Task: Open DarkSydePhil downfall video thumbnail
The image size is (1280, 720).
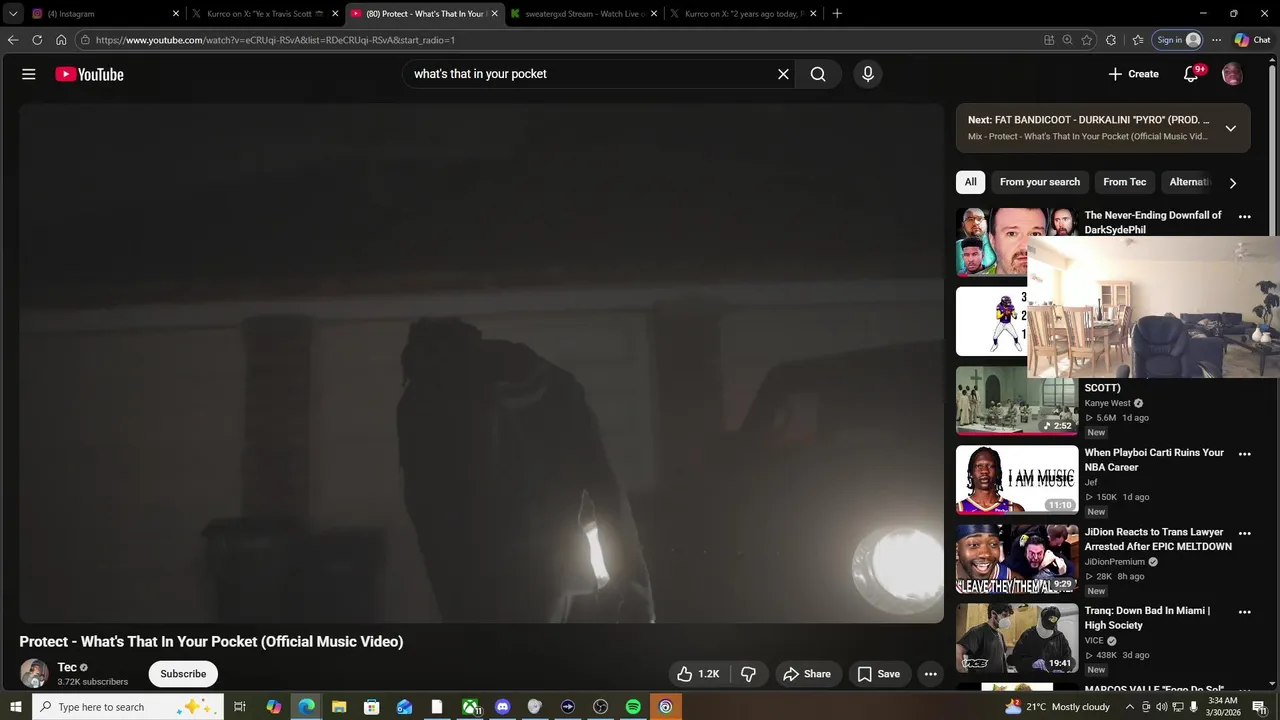Action: pos(992,242)
